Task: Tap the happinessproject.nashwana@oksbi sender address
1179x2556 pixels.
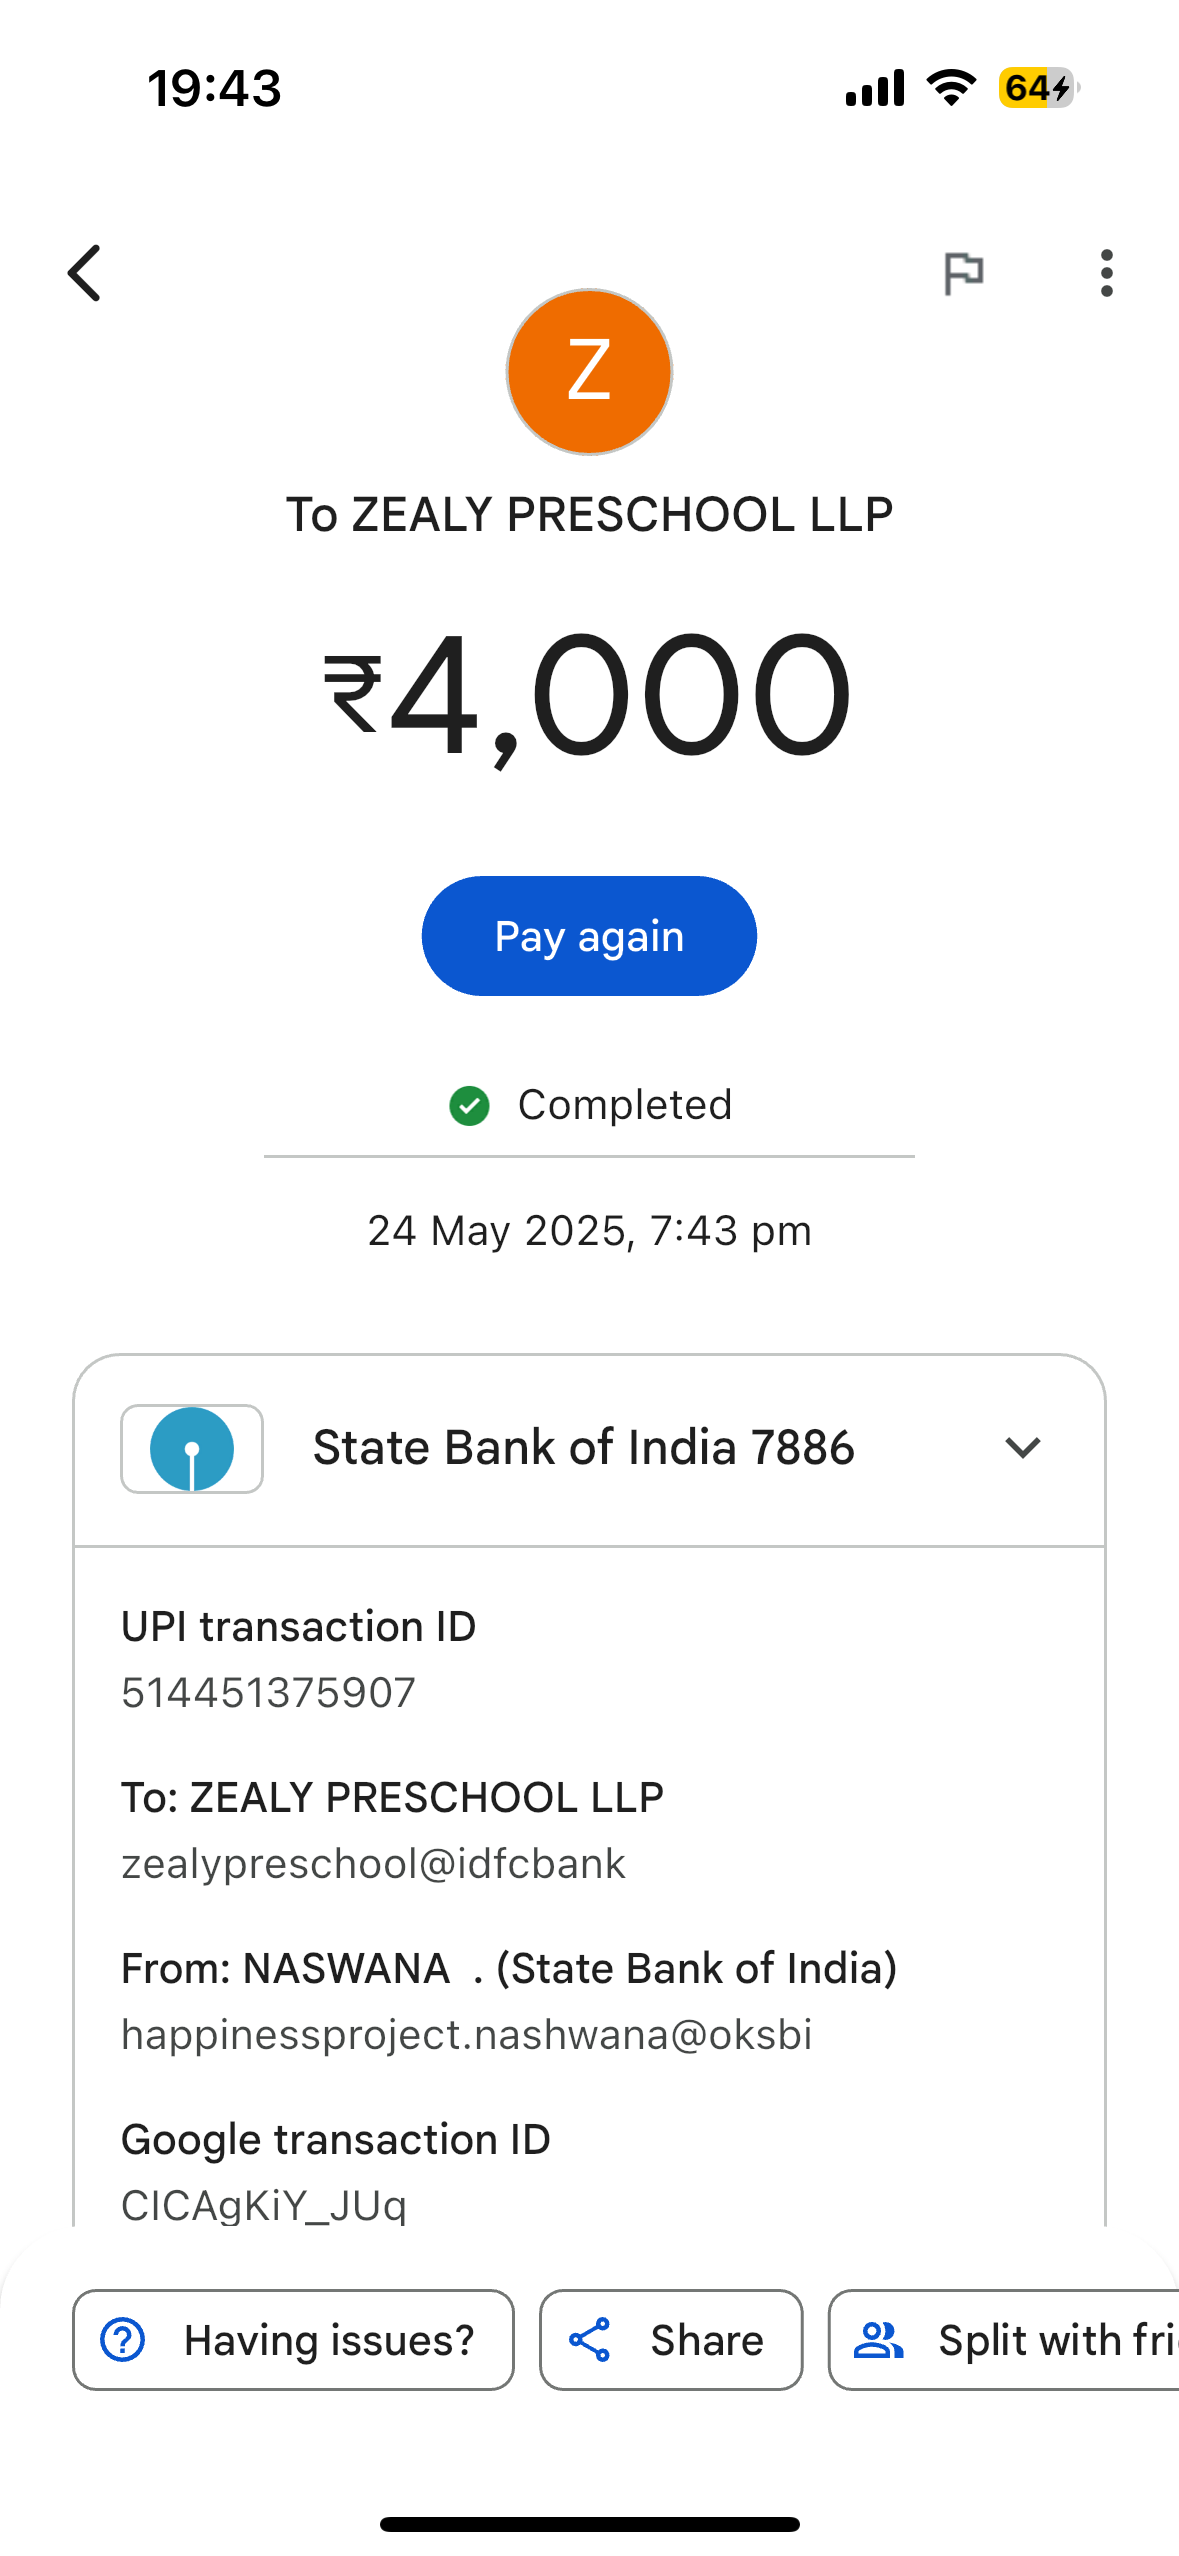Action: coord(466,2035)
